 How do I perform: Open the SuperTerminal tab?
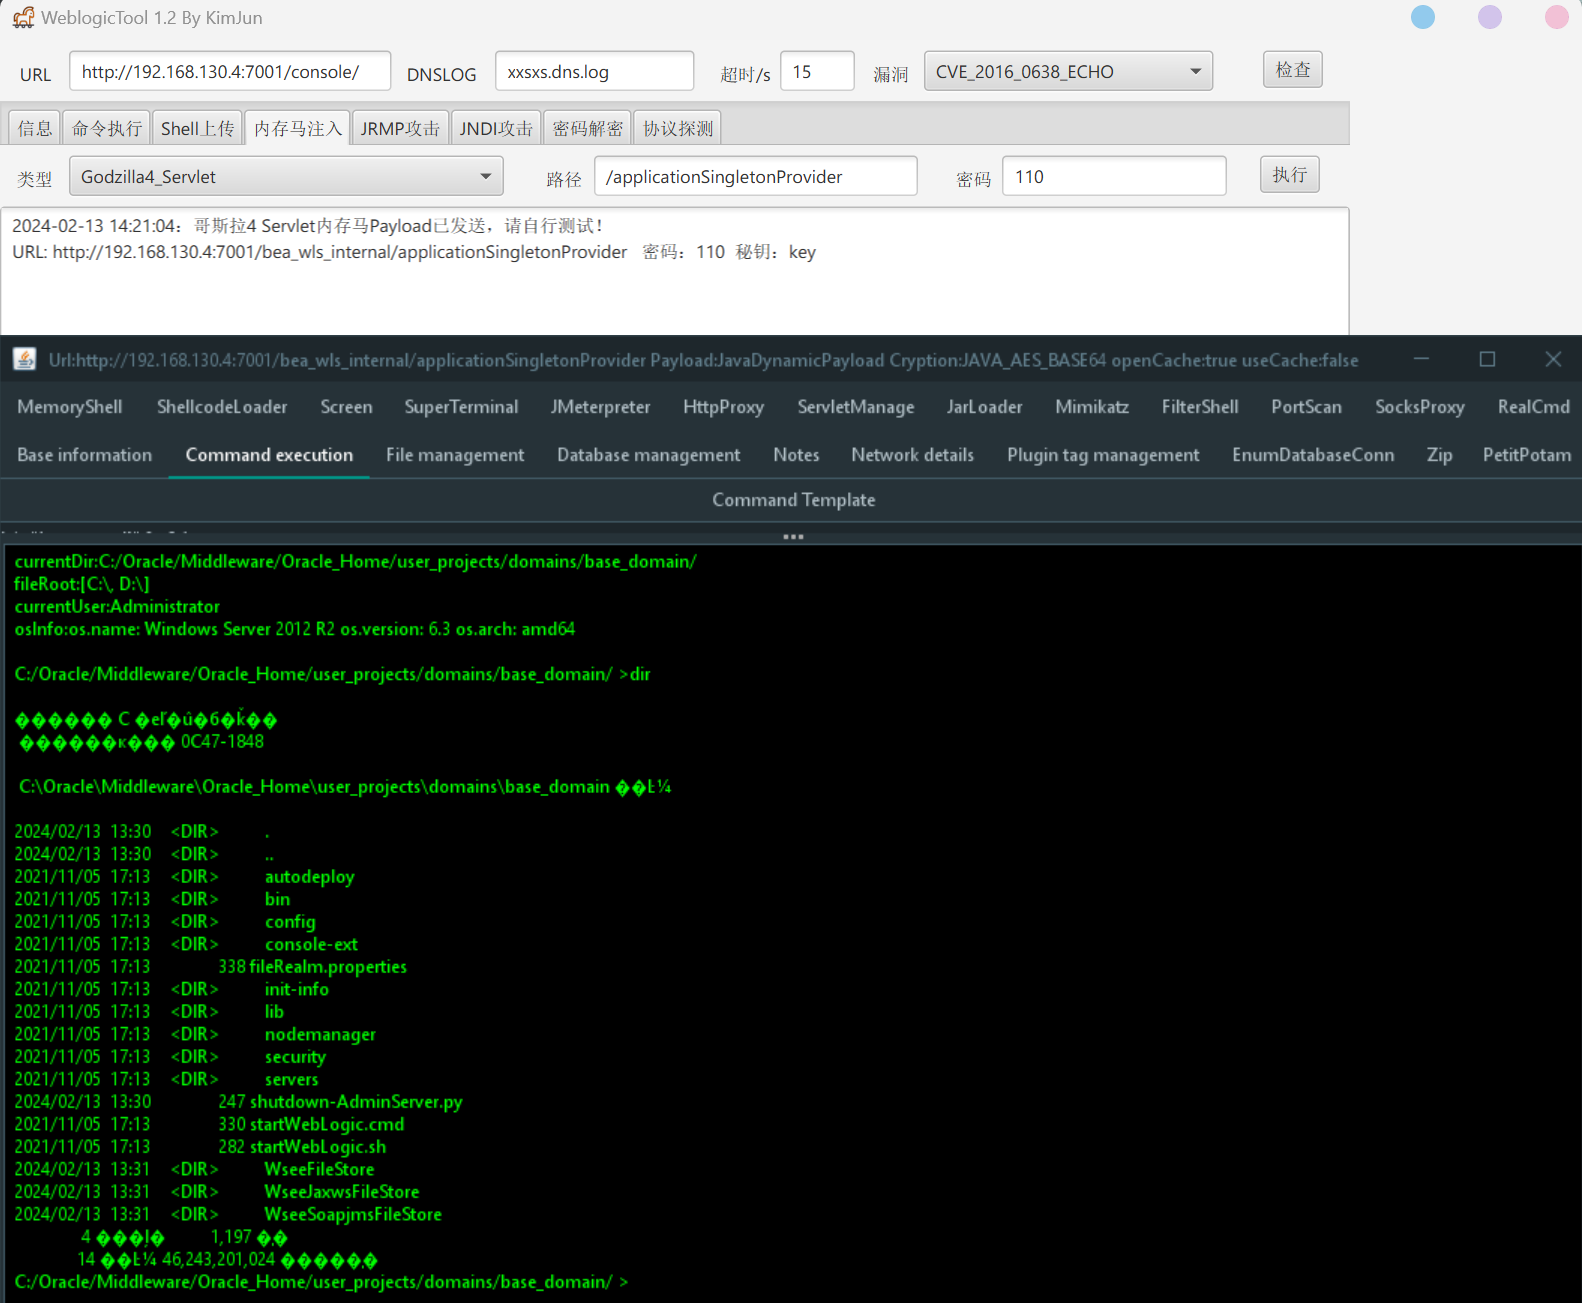[x=461, y=407]
